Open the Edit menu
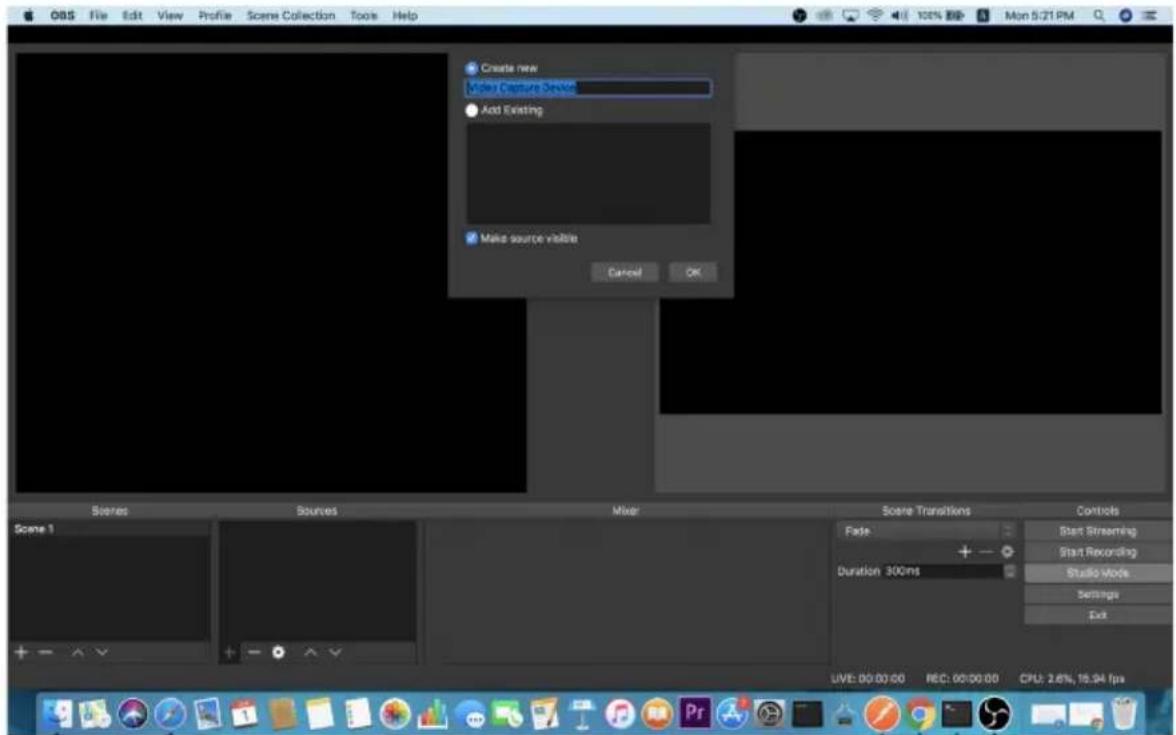 click(132, 15)
